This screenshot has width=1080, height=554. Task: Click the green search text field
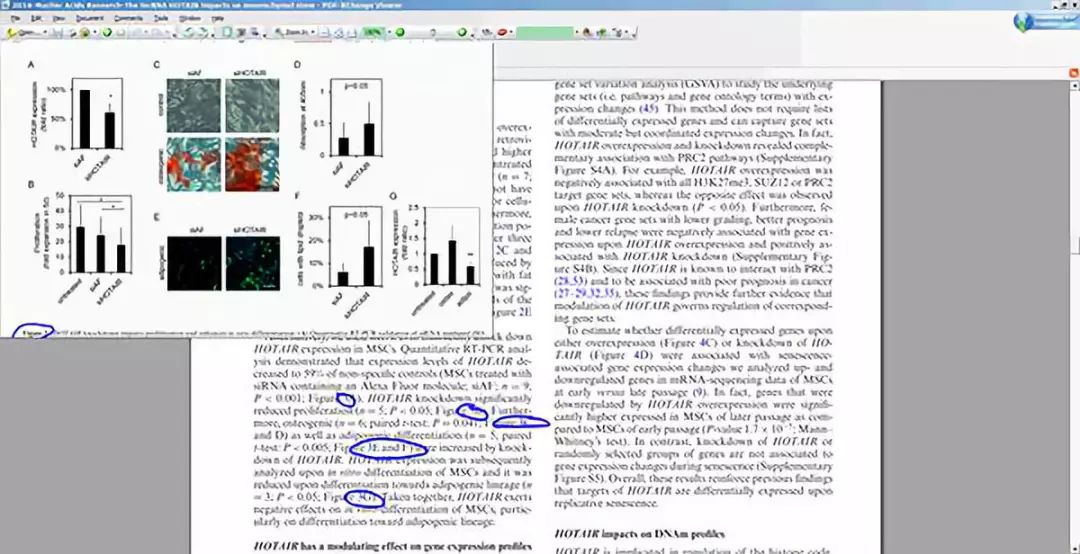pyautogui.click(x=545, y=32)
